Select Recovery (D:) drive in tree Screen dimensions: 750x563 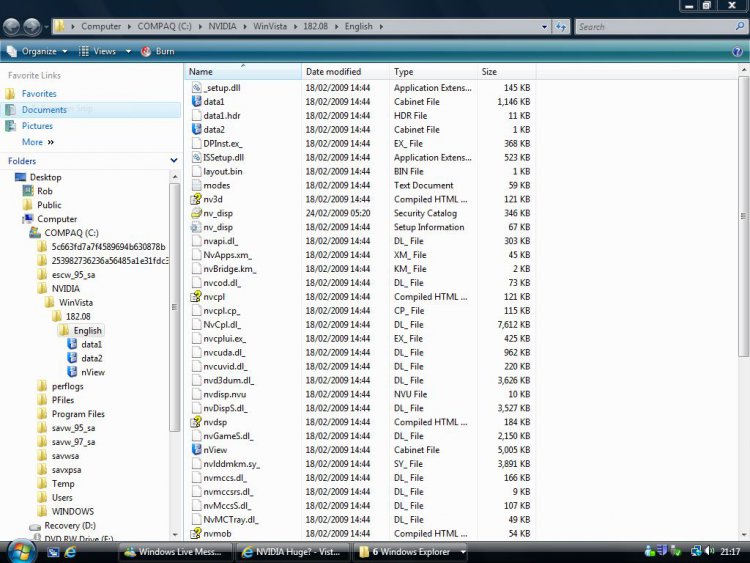tap(70, 525)
